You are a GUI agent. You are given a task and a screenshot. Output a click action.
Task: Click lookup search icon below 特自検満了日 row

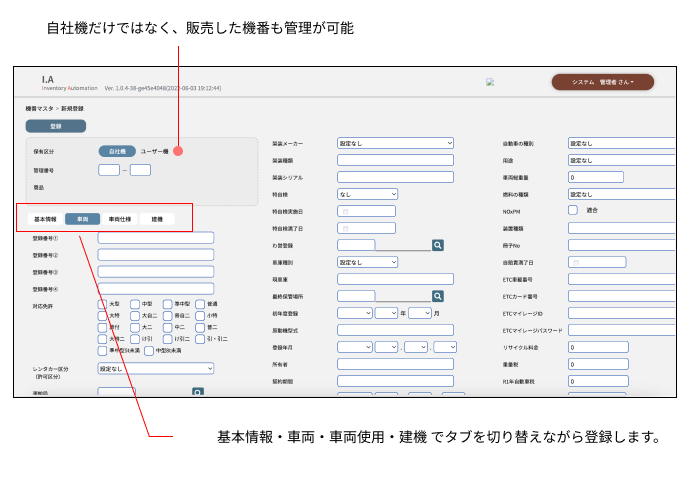[x=437, y=245]
